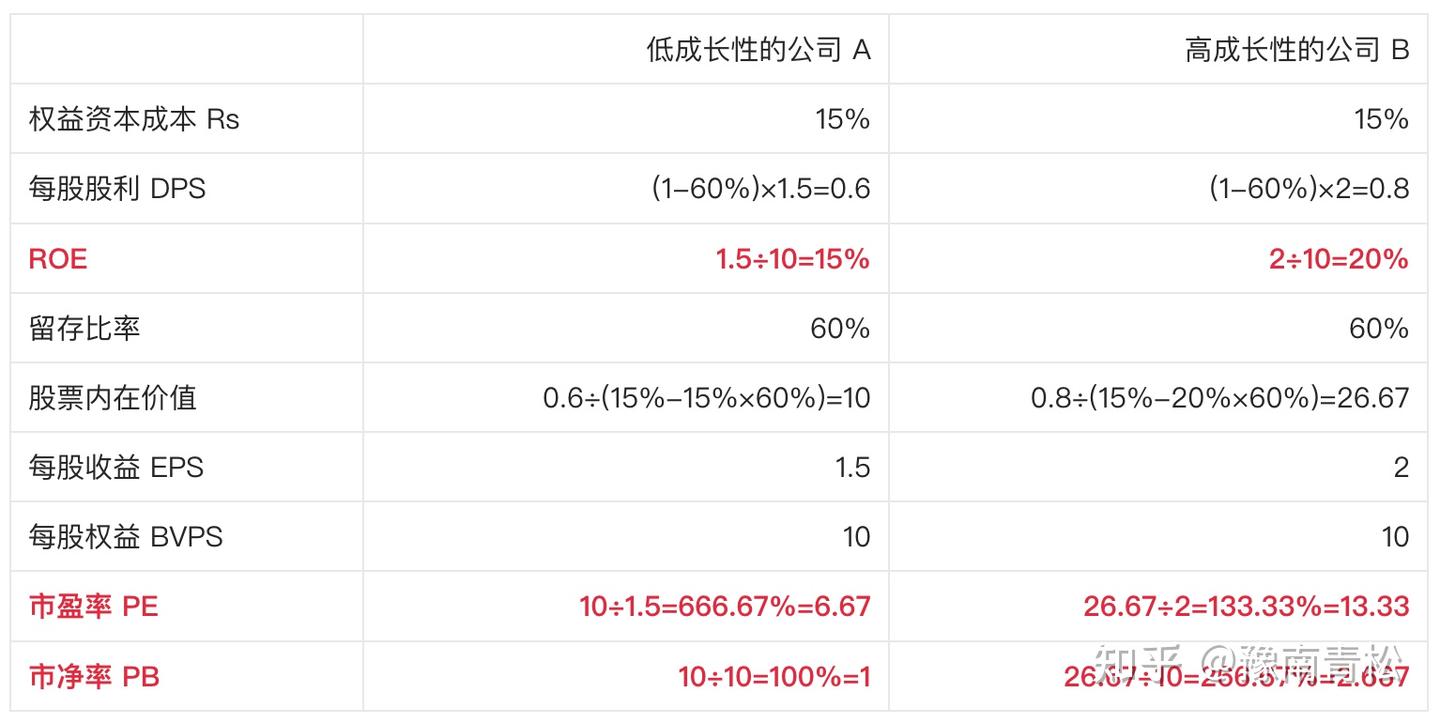Select company B's PE formula 26.67÷2=133.33%=13.33

coord(1245,606)
